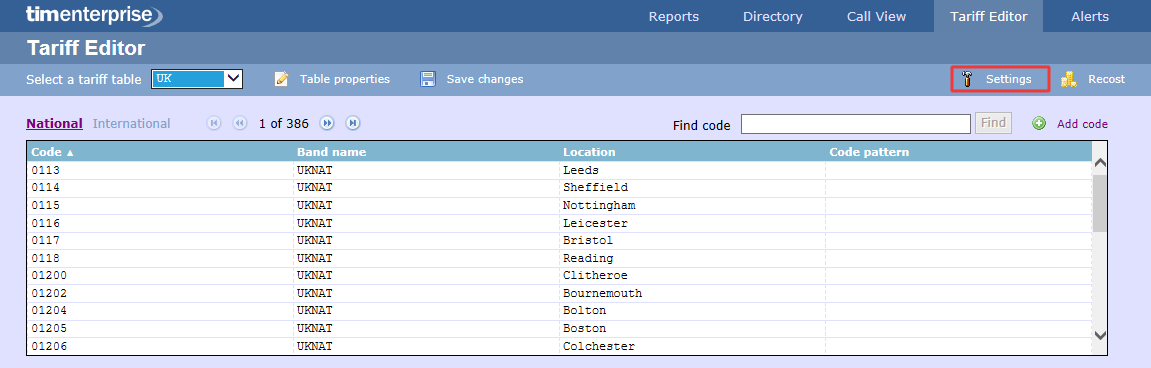Go to first page arrow icon

[x=214, y=123]
